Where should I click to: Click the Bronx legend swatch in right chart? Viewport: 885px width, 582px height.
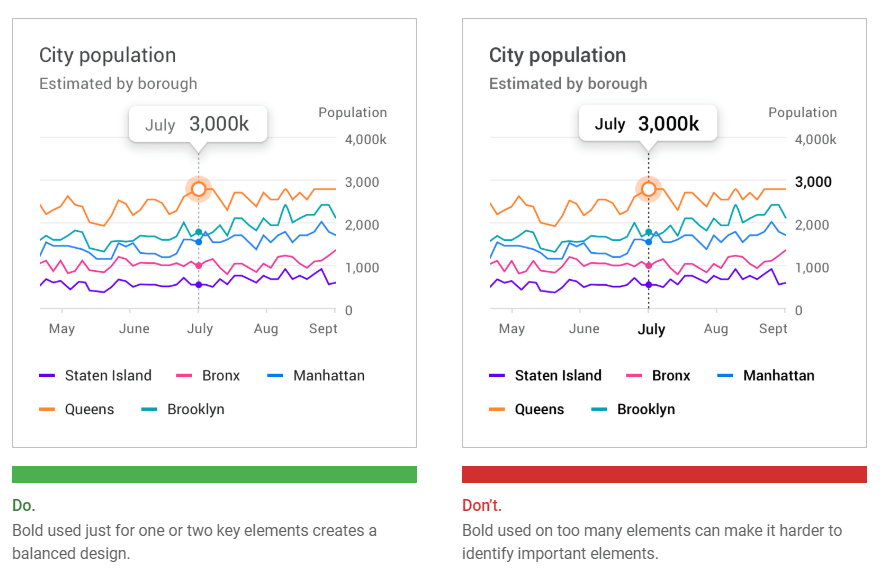pyautogui.click(x=634, y=376)
